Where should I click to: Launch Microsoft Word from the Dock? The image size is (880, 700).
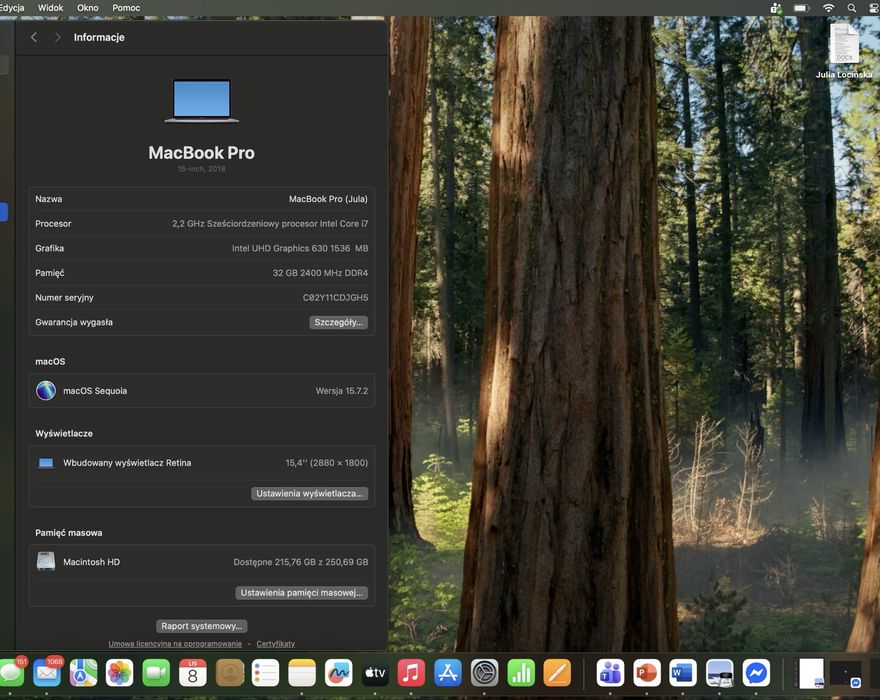pyautogui.click(x=683, y=672)
